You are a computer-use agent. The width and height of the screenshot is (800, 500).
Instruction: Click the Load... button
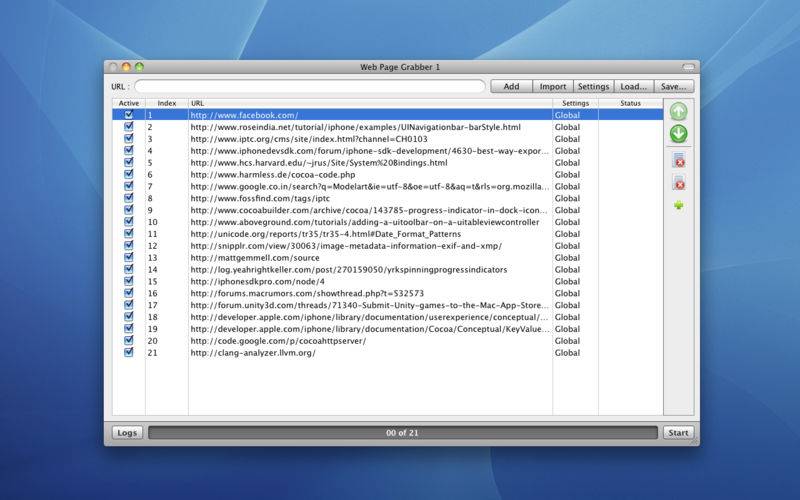coord(634,86)
